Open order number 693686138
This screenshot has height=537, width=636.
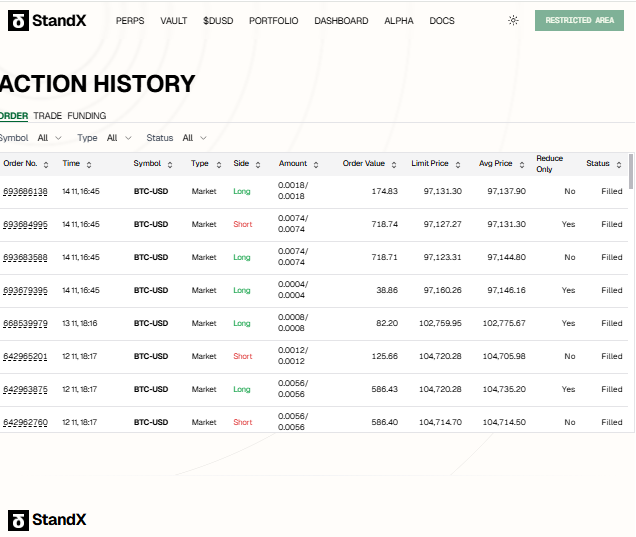pyautogui.click(x=25, y=191)
